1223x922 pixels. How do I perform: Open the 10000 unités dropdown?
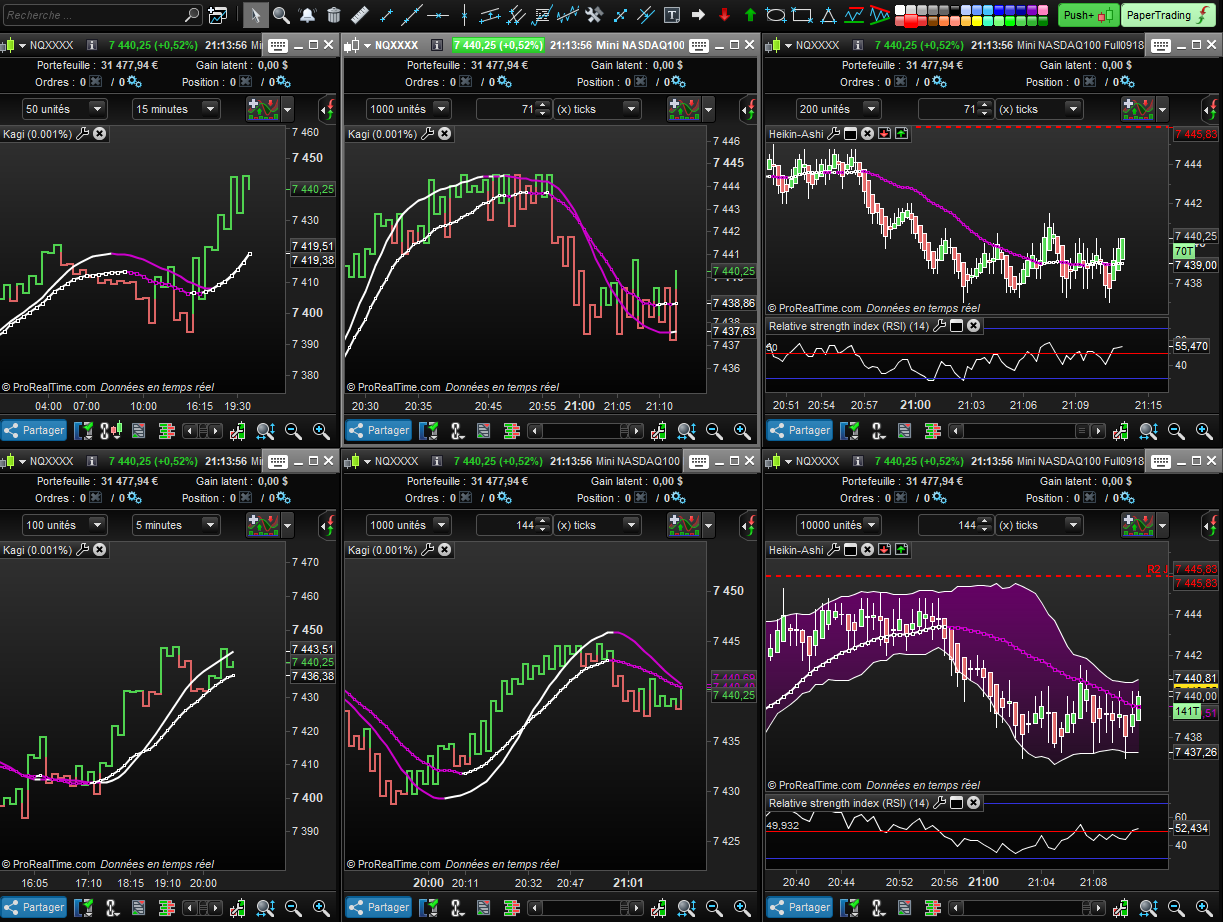tap(838, 525)
